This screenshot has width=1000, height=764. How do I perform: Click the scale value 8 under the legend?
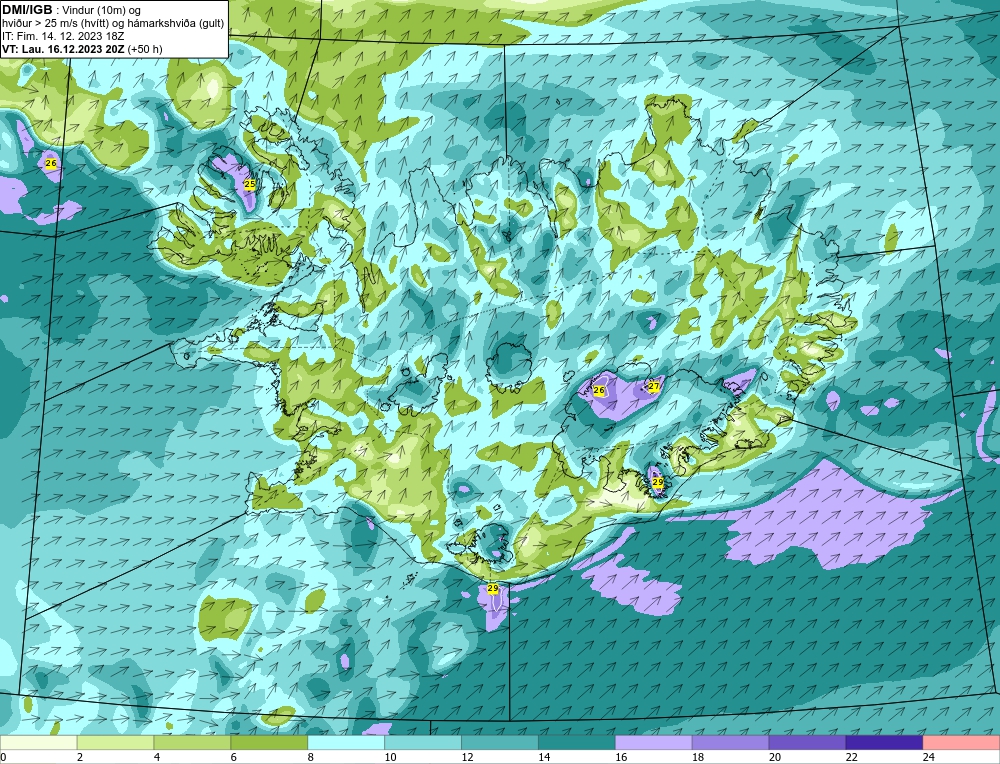[x=311, y=758]
